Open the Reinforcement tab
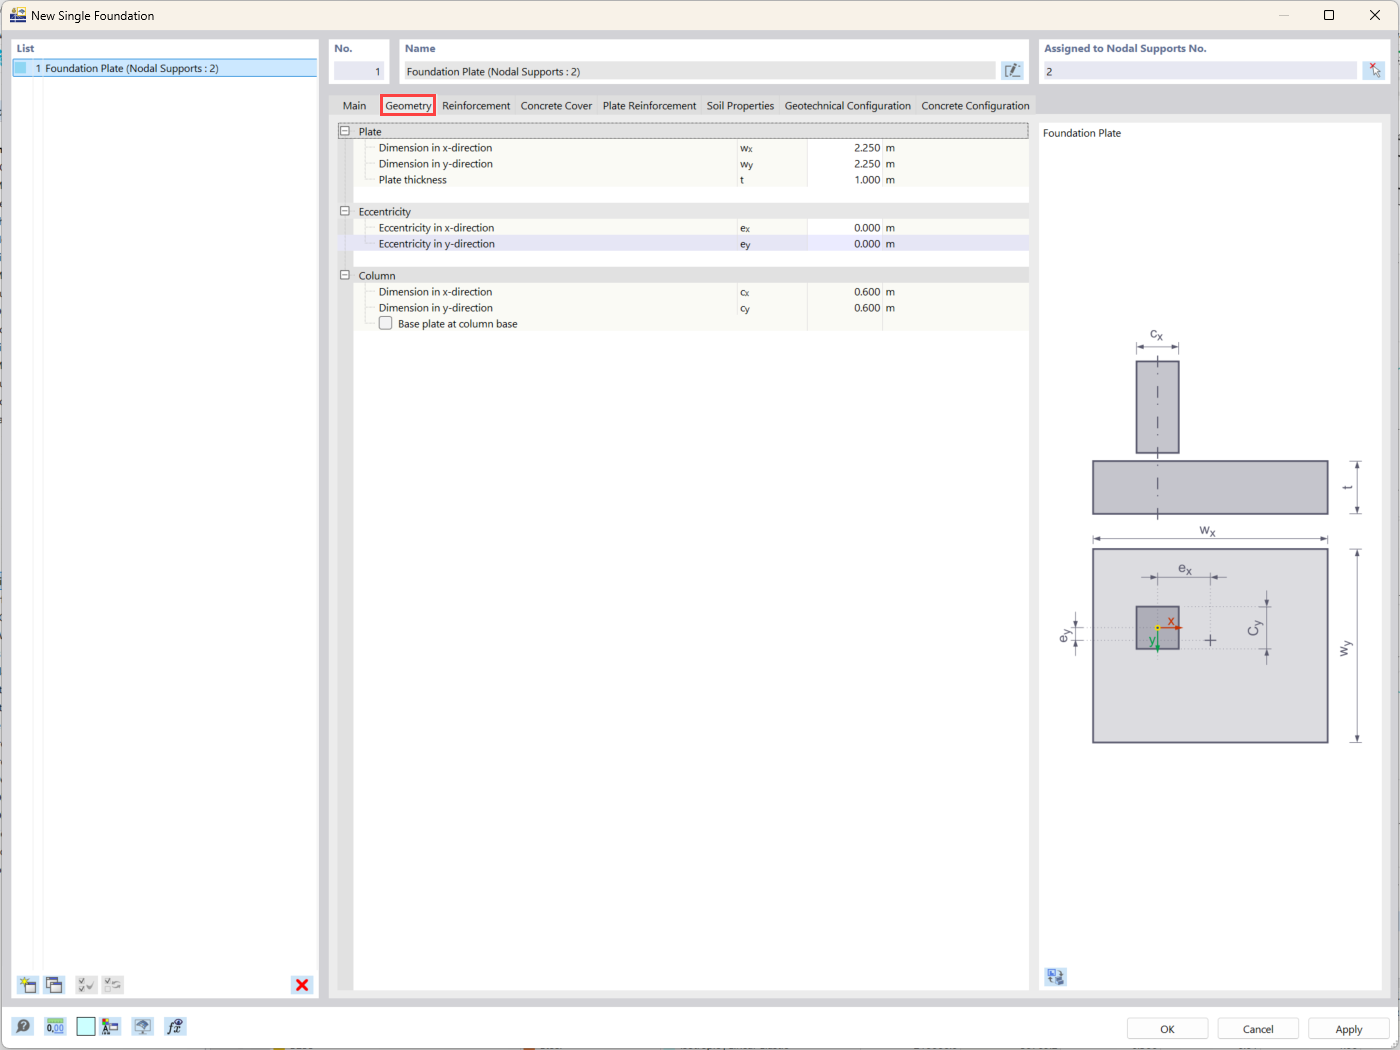The width and height of the screenshot is (1400, 1050). 476,105
